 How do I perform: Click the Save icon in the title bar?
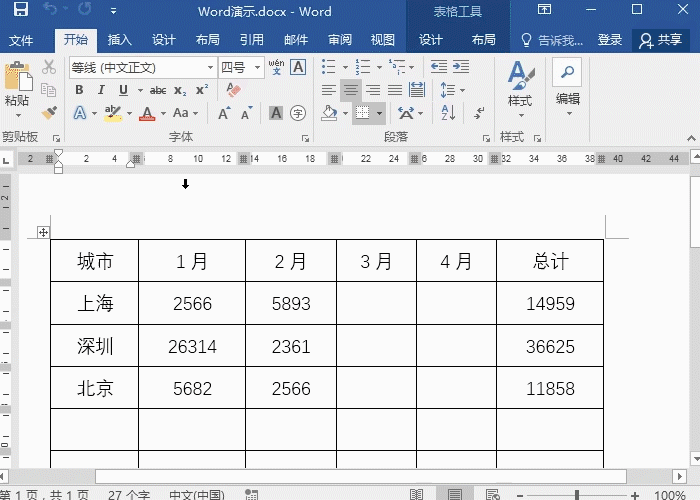click(x=21, y=10)
